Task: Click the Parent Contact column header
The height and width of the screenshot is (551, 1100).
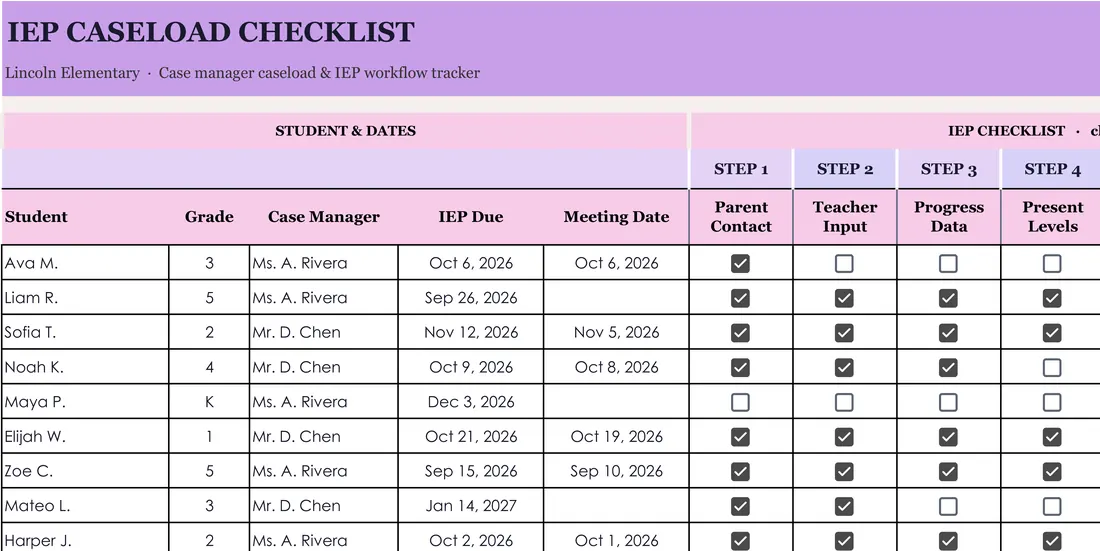Action: (741, 217)
